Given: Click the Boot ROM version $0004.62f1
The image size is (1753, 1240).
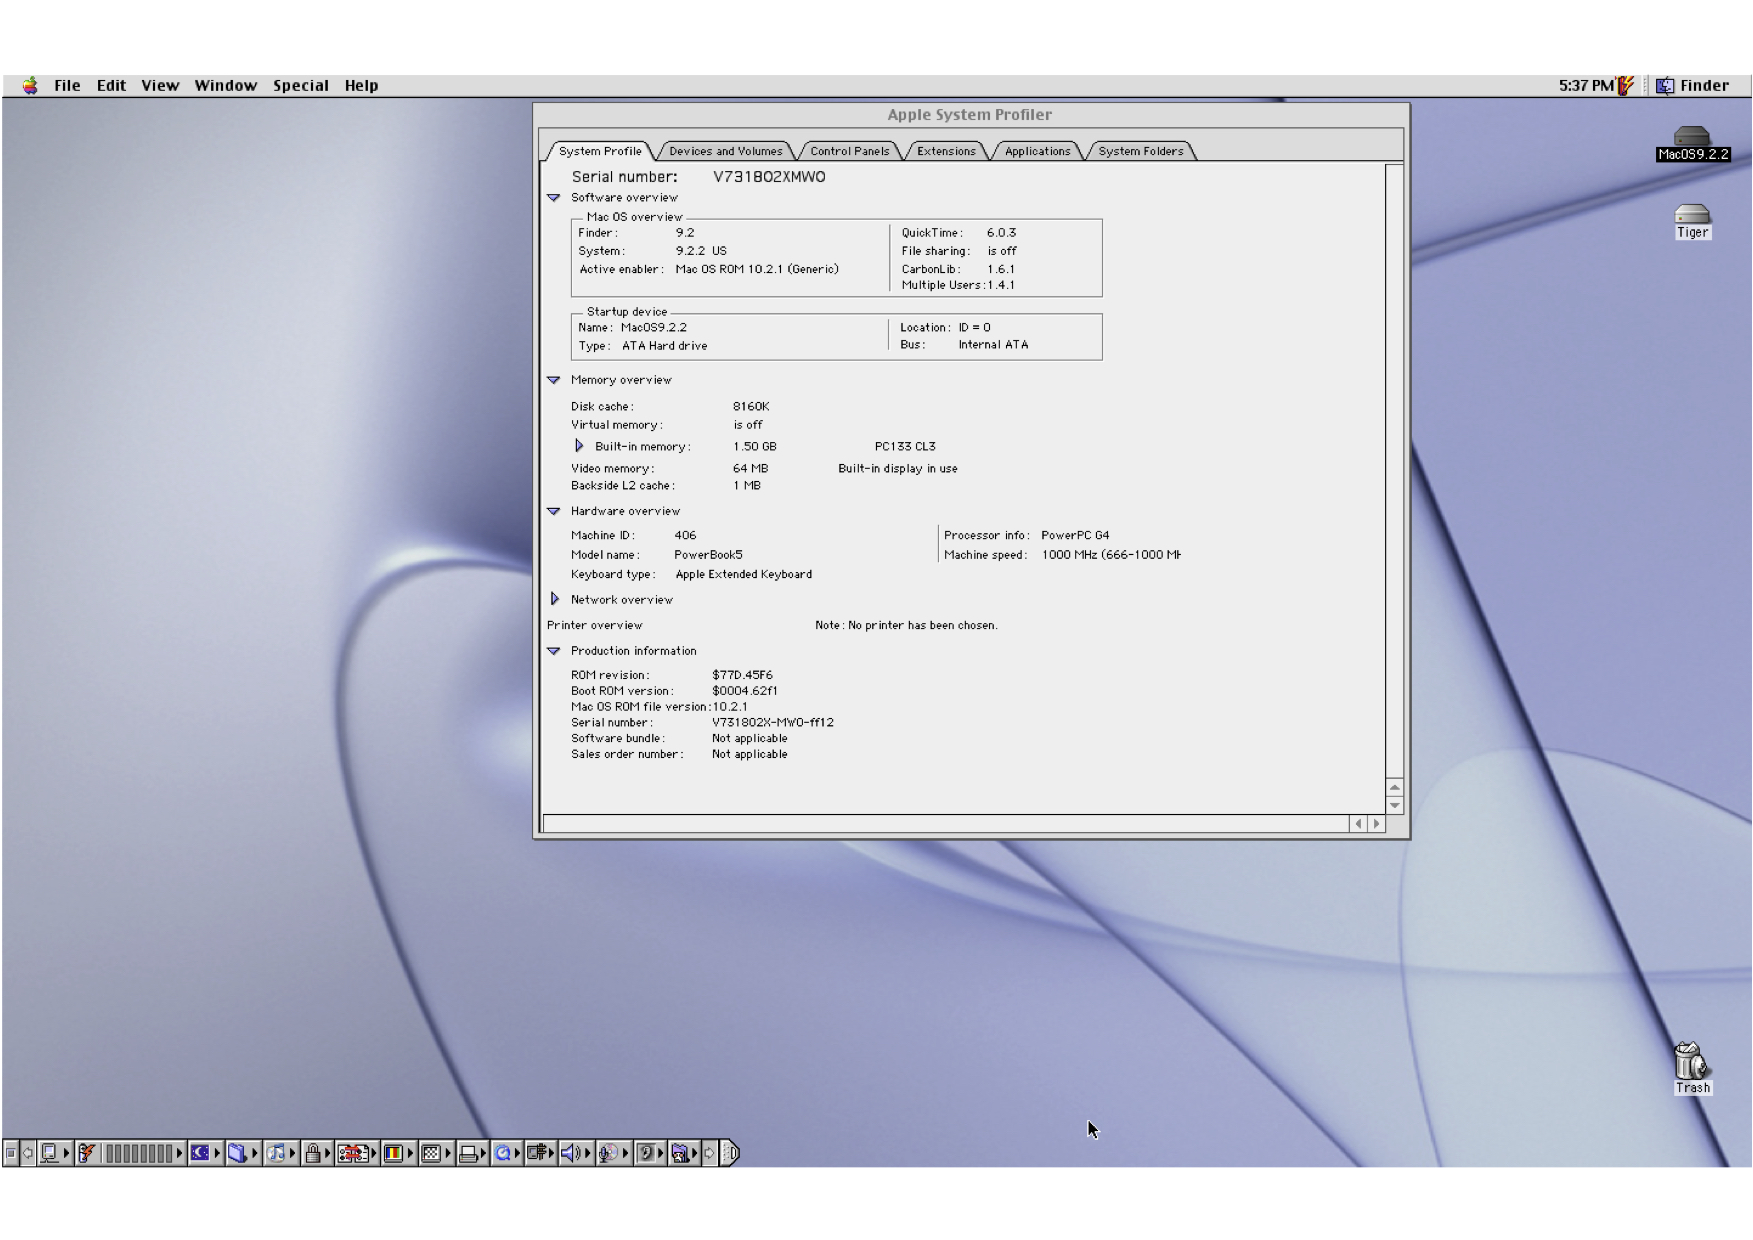Looking at the screenshot, I should point(744,691).
